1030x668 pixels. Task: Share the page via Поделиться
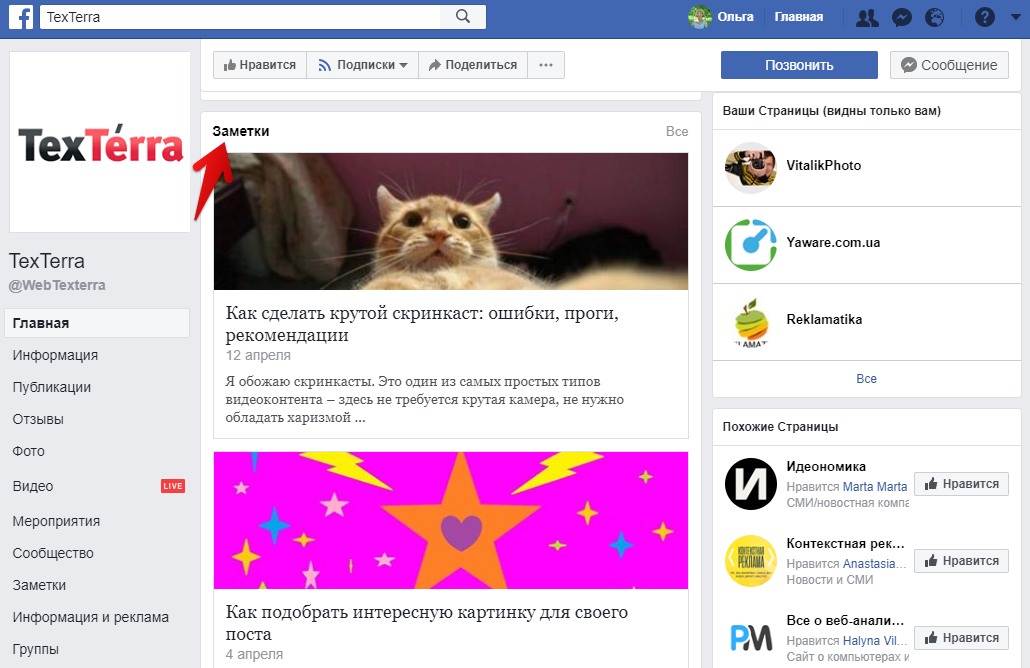(473, 65)
